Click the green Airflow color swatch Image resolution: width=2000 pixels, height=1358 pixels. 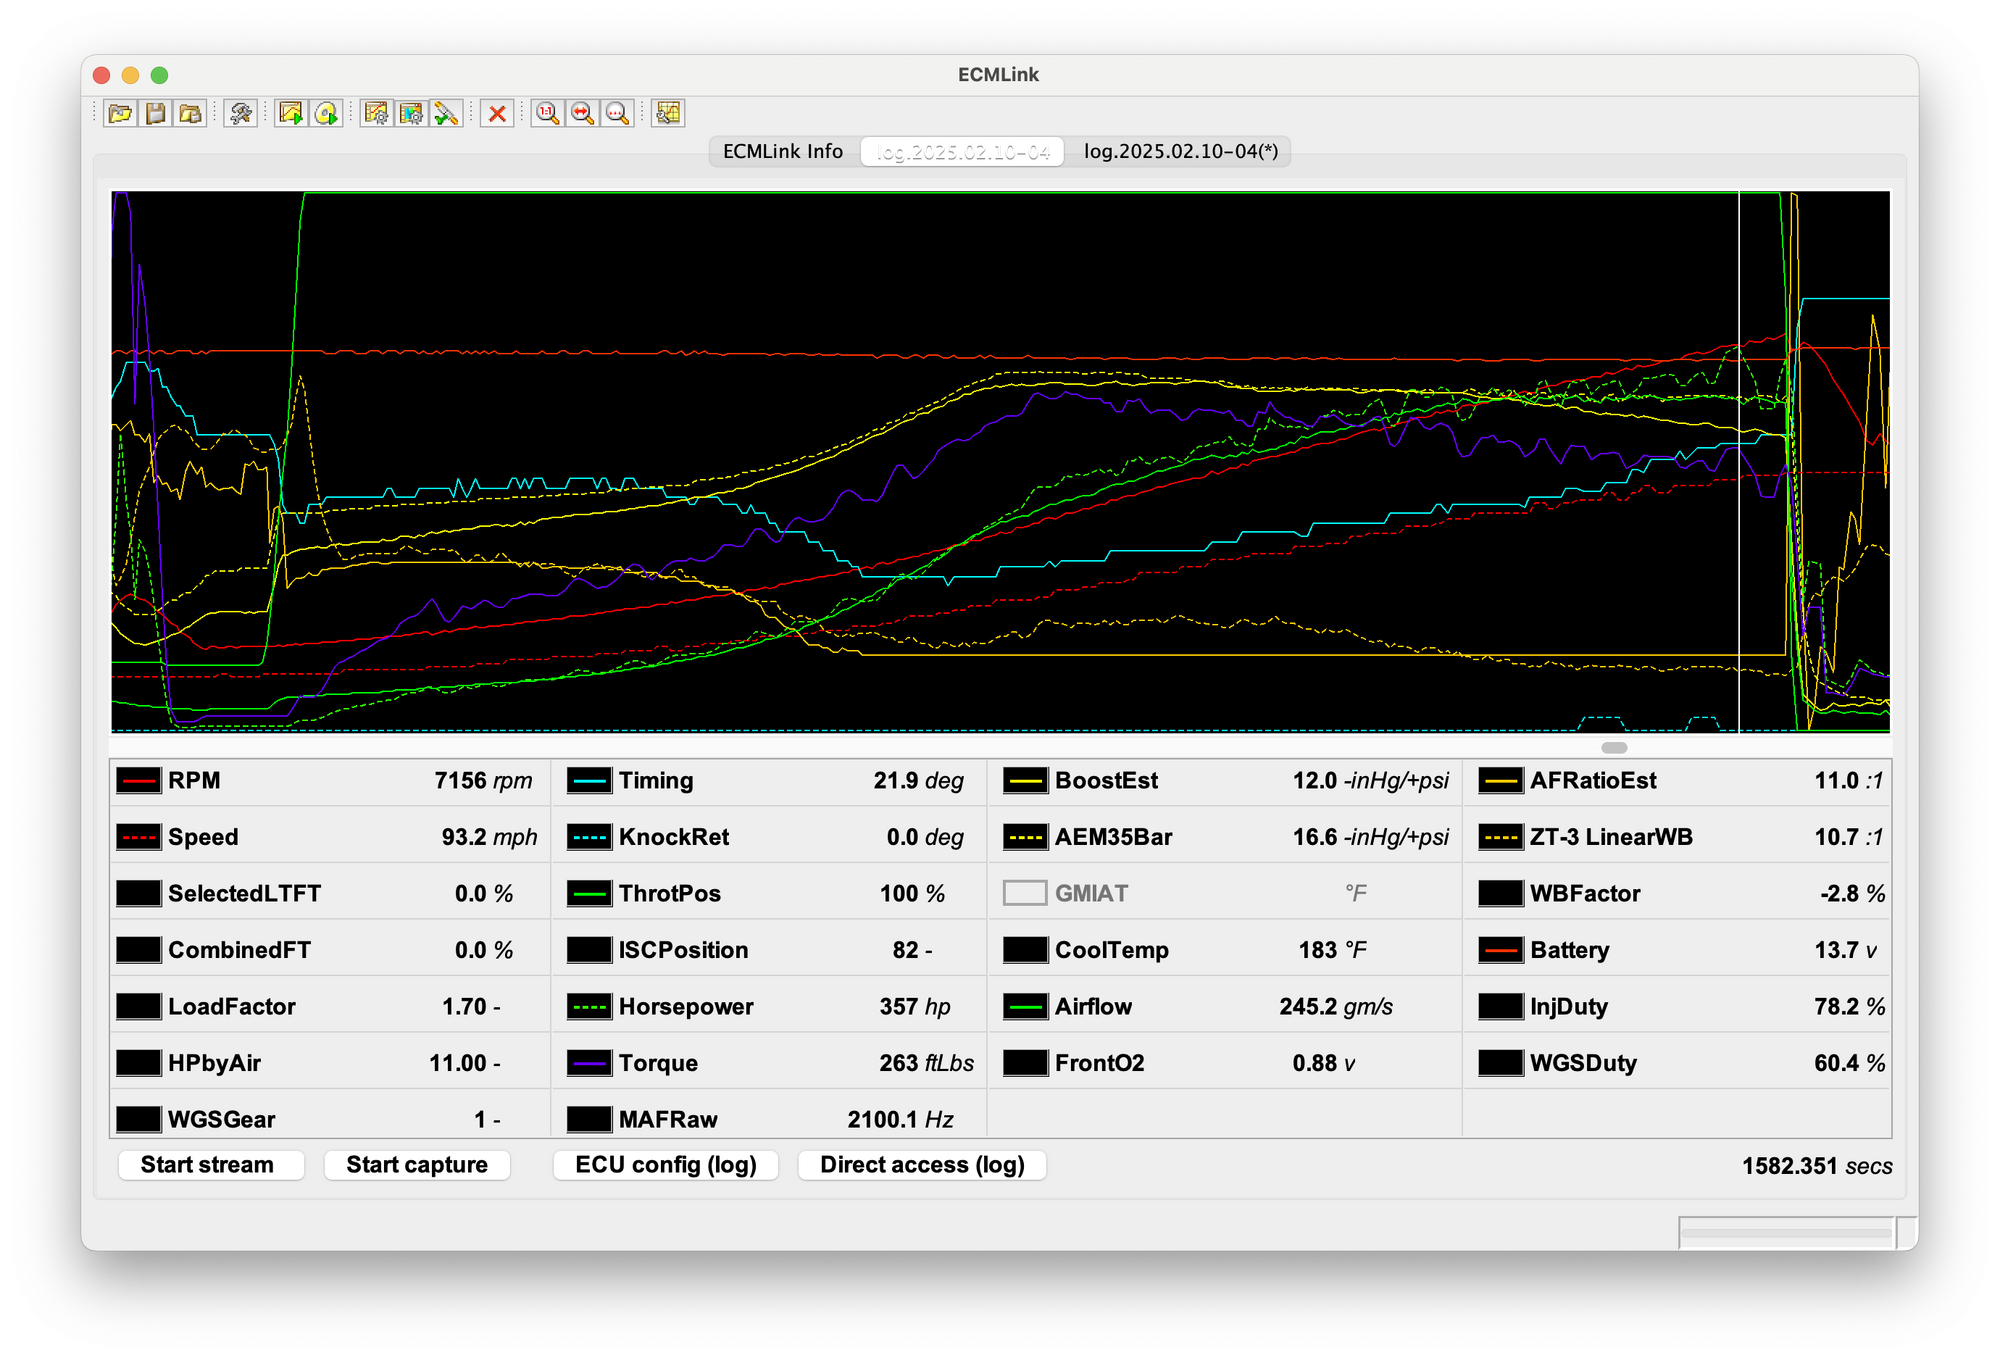click(1025, 1006)
